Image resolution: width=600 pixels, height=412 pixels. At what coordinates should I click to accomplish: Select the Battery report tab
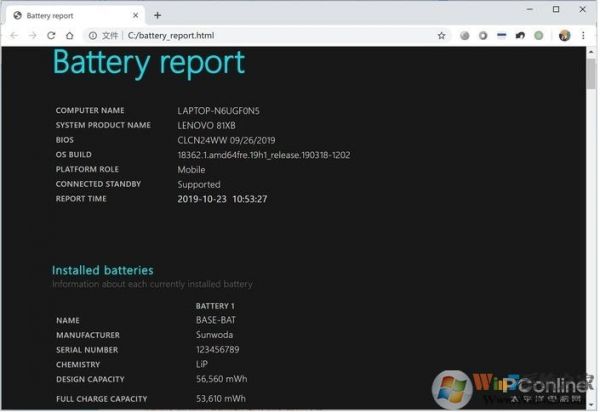click(76, 16)
